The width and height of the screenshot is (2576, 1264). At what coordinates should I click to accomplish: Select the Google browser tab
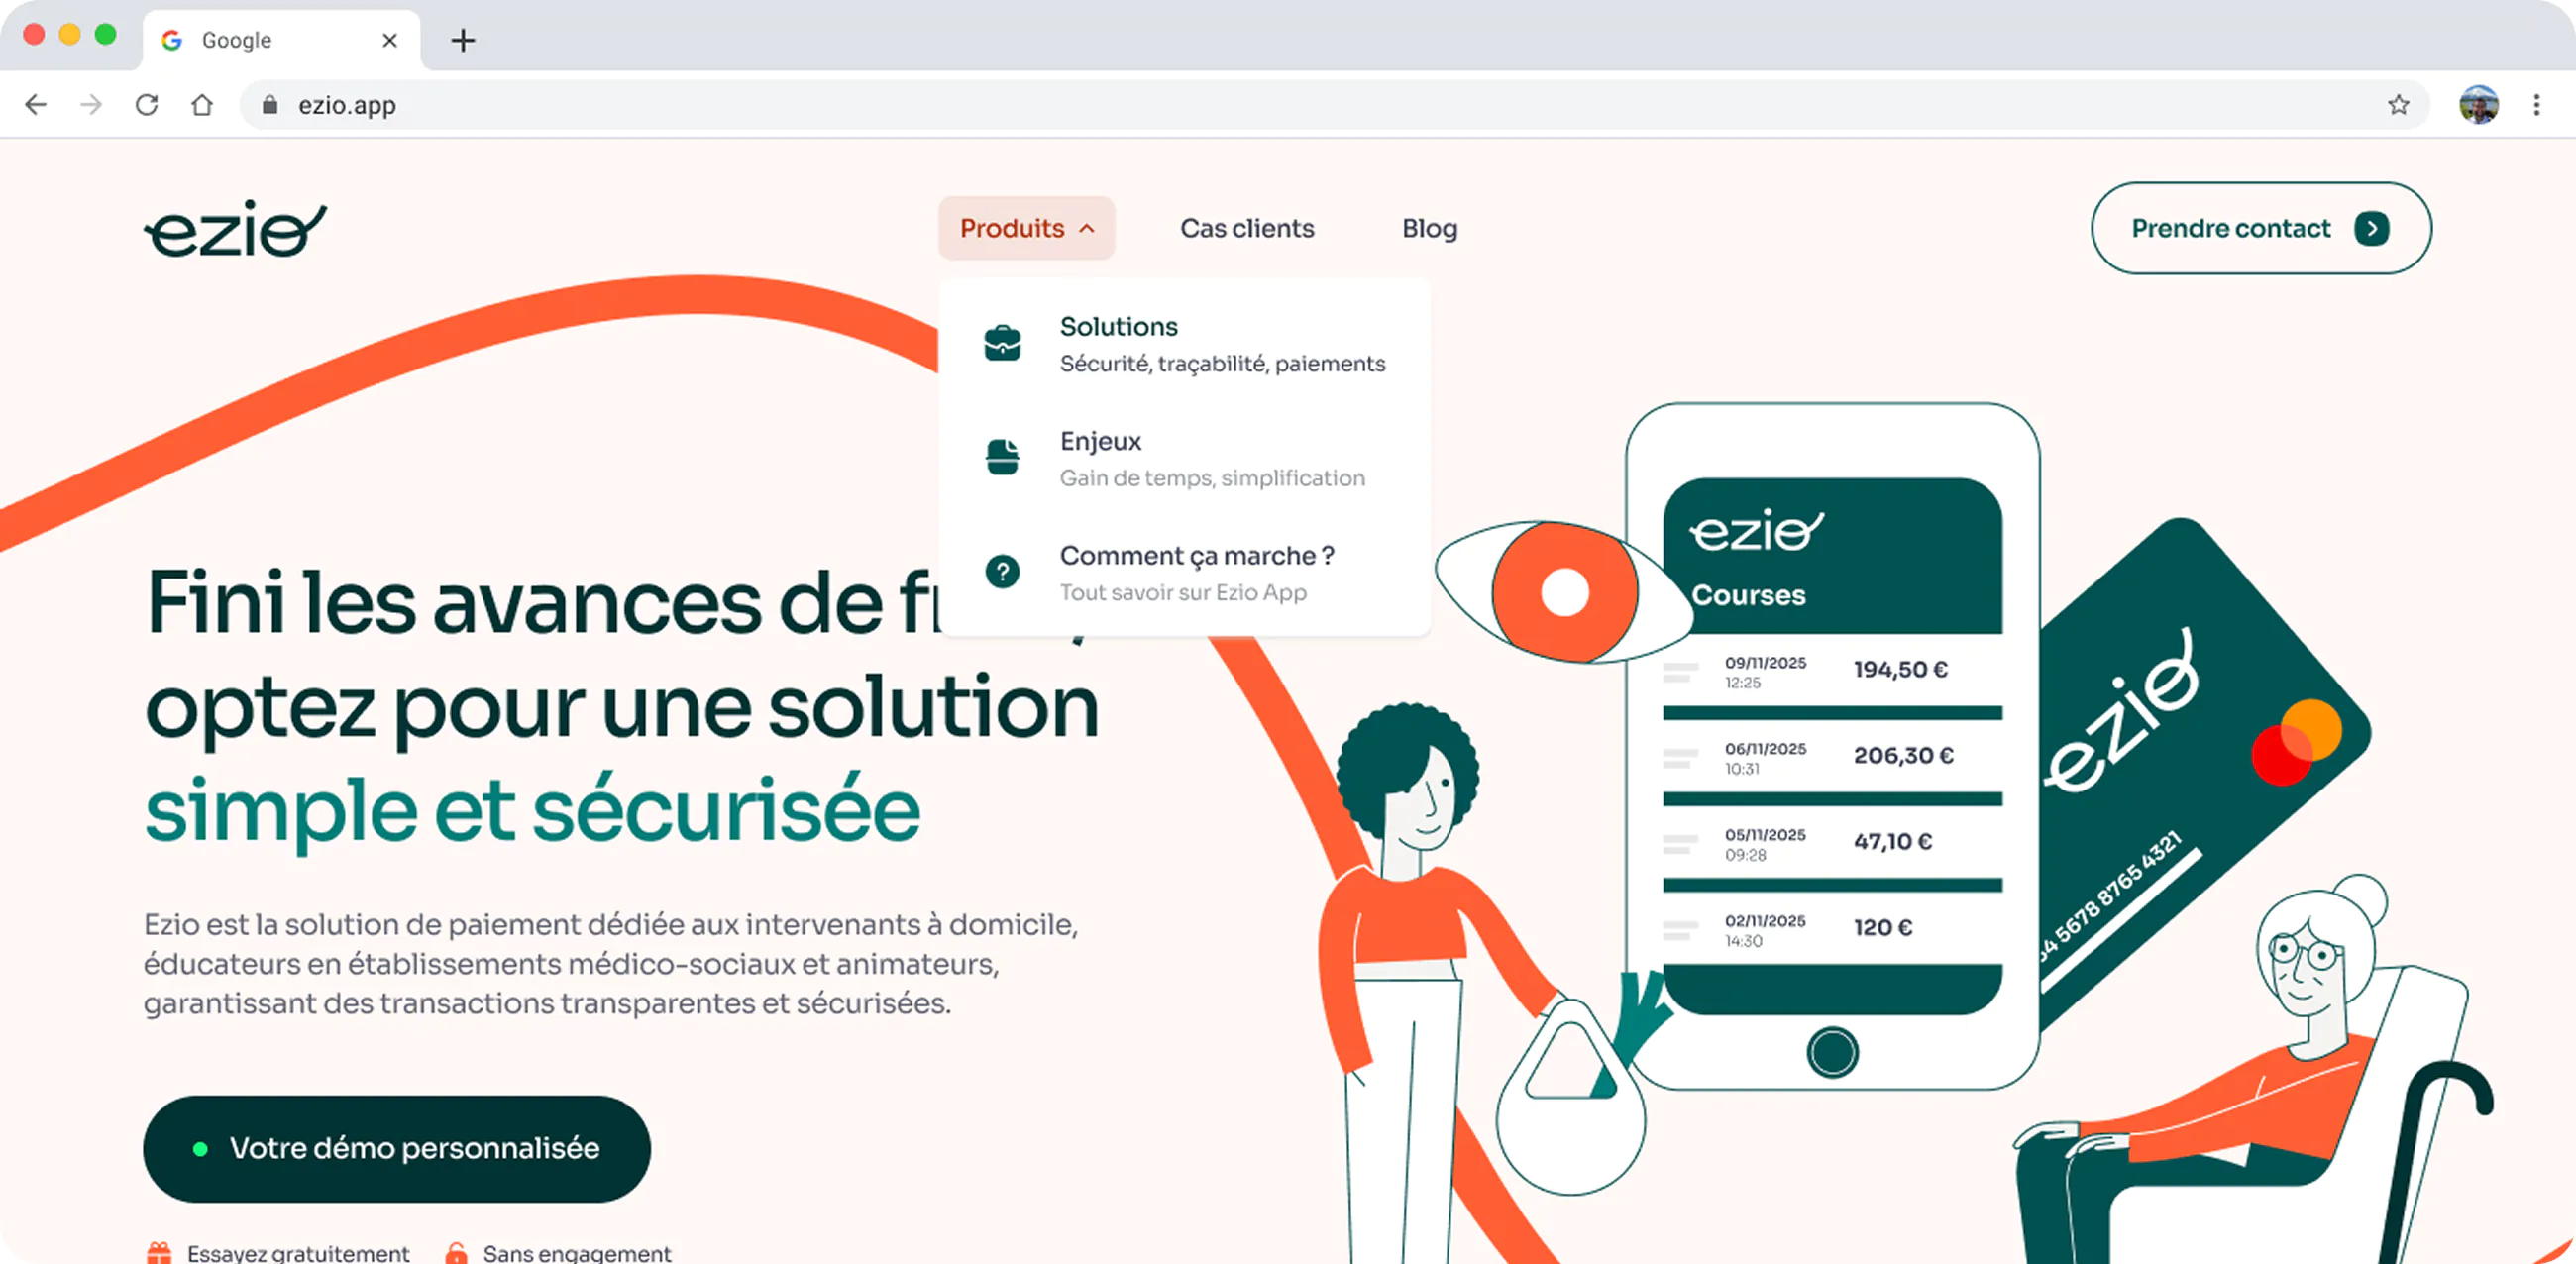(281, 40)
